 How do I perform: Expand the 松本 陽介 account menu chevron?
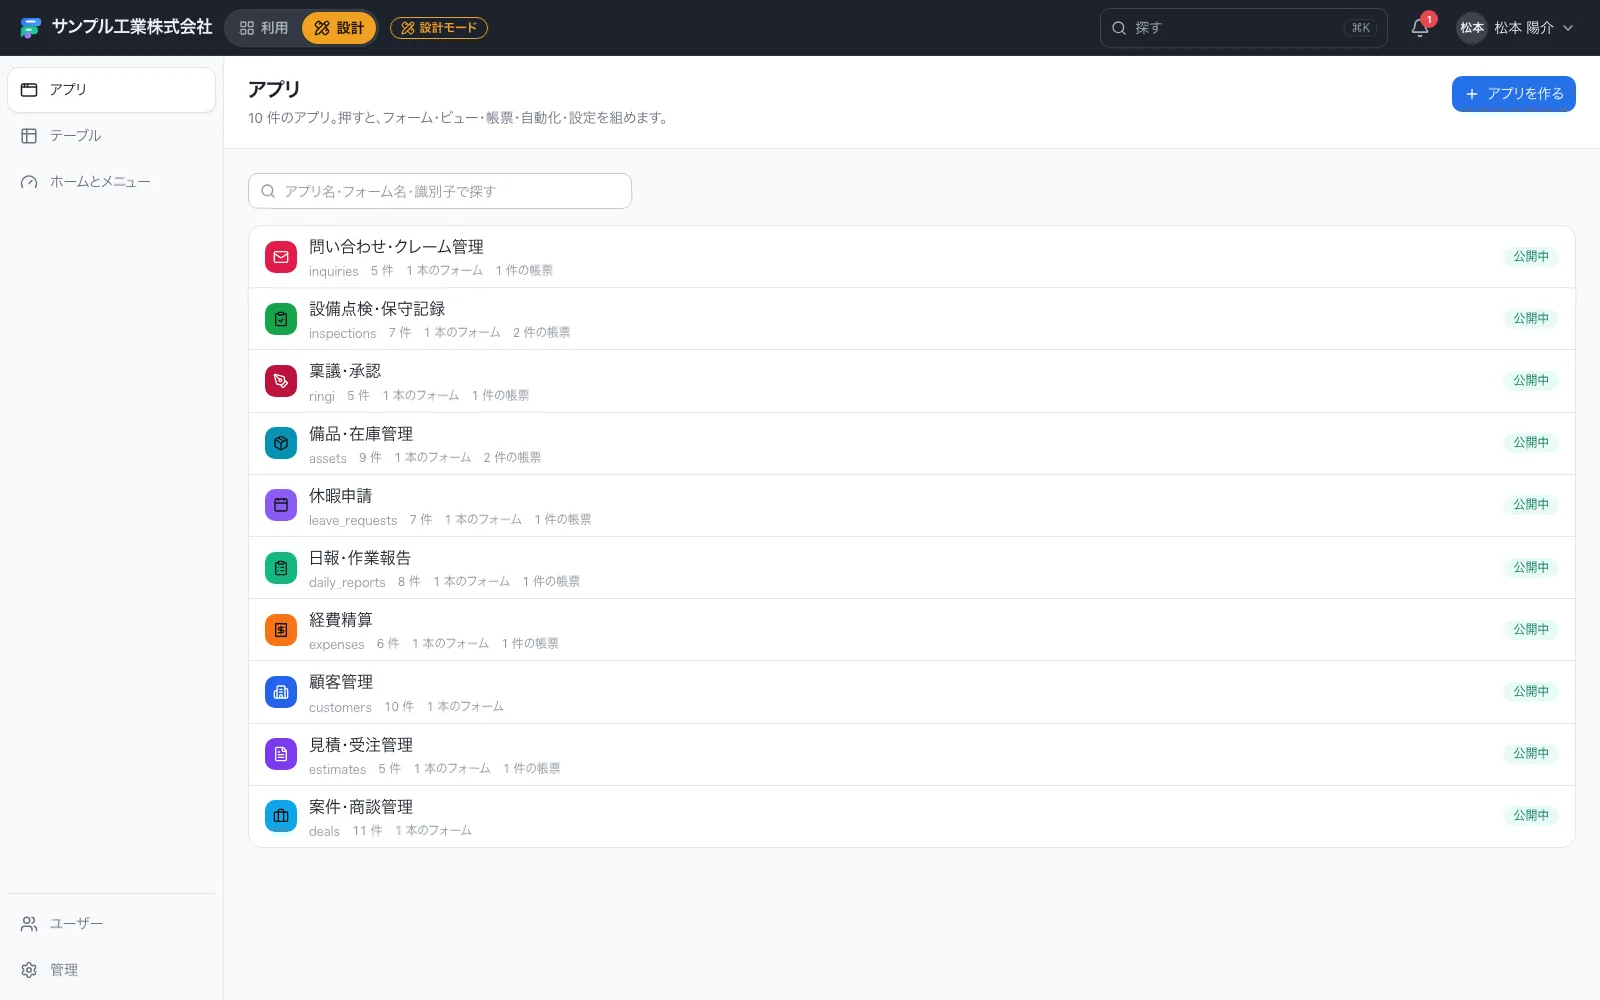(x=1568, y=28)
